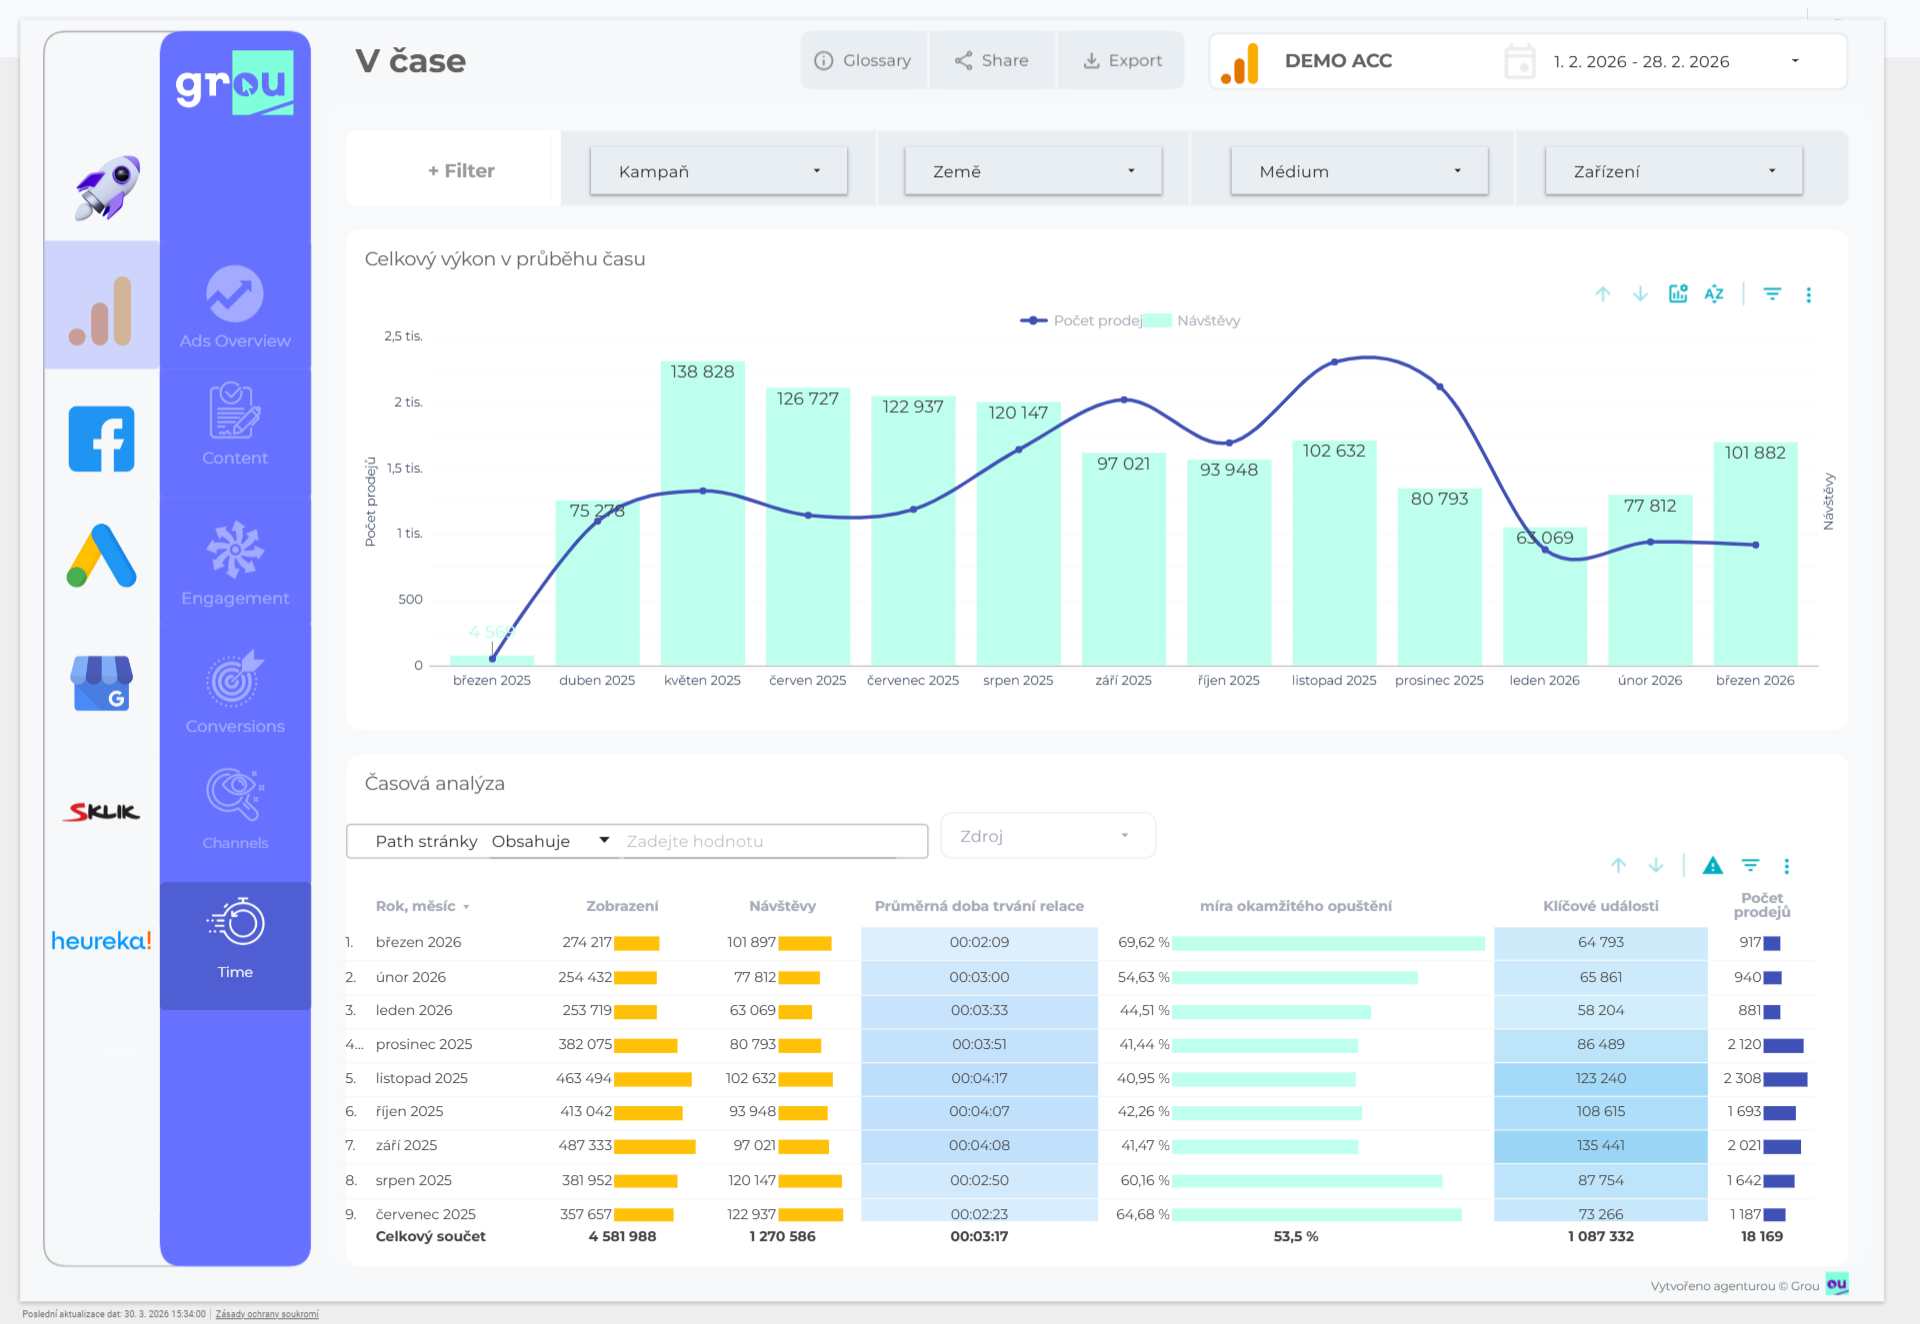Open the Glossary button
The image size is (1920, 1324).
click(x=863, y=61)
